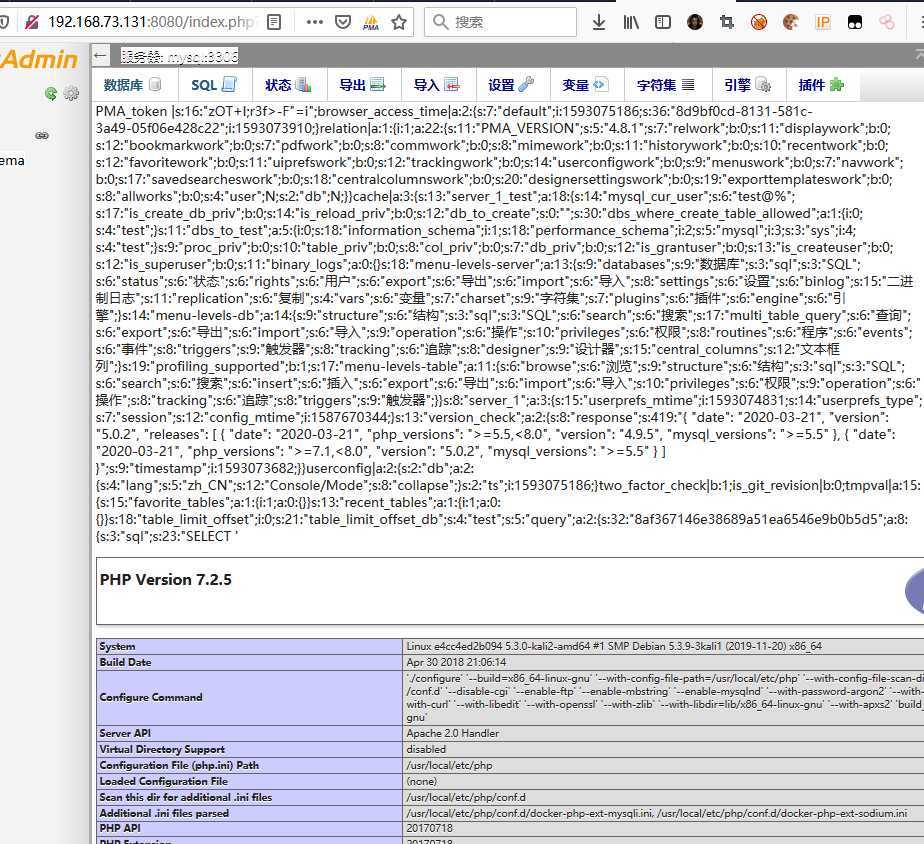Screen dimensions: 924x844
Task: Click the '(none)' Loaded Configuration File value
Action: tap(421, 781)
